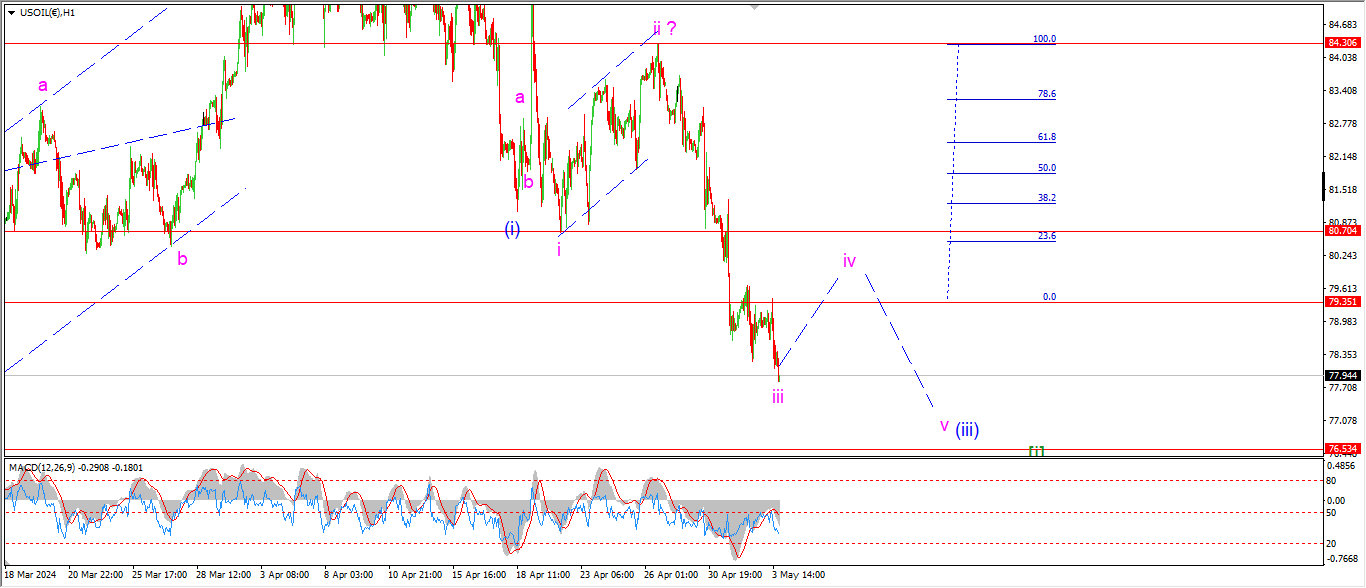
Task: Select the pink 'iii' wave label
Action: point(777,396)
